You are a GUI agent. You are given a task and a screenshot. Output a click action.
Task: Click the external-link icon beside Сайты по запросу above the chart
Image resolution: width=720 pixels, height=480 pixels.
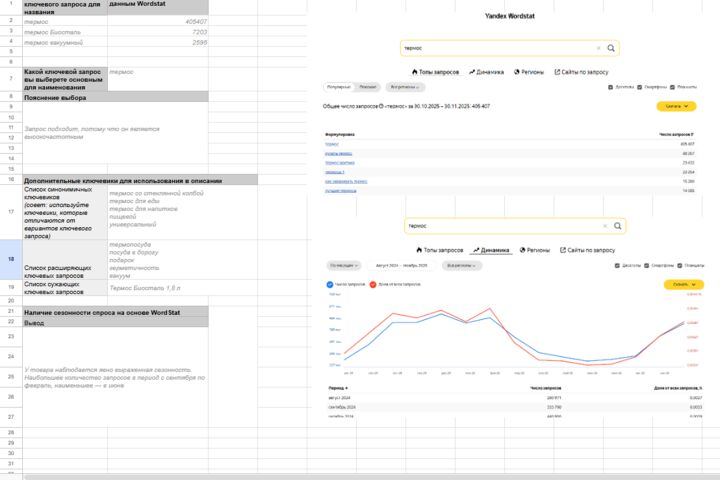click(x=562, y=250)
